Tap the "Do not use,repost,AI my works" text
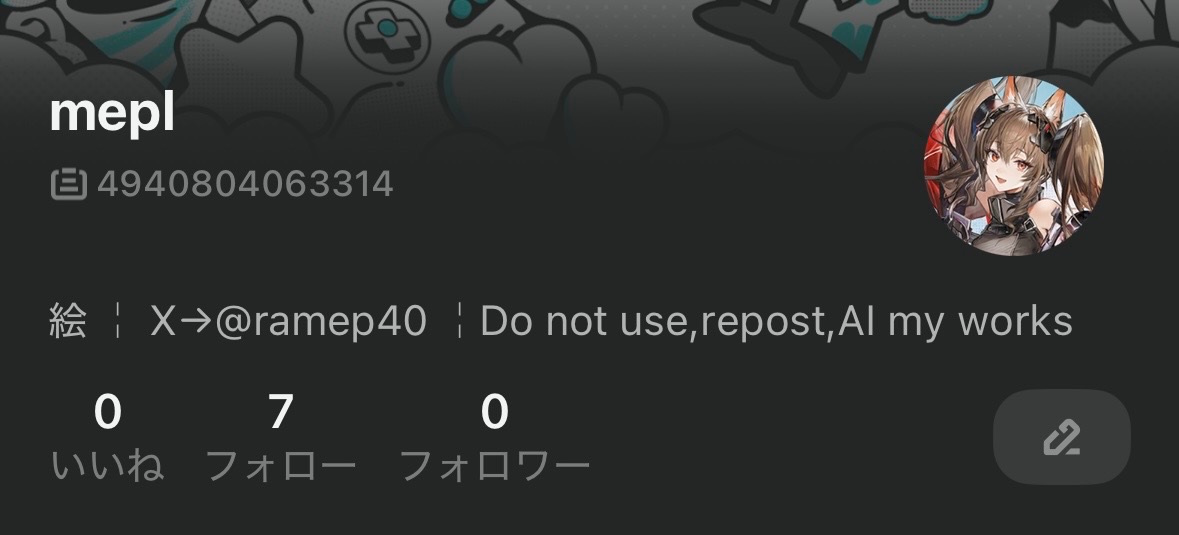Screen dimensions: 1179x535 click(x=776, y=322)
